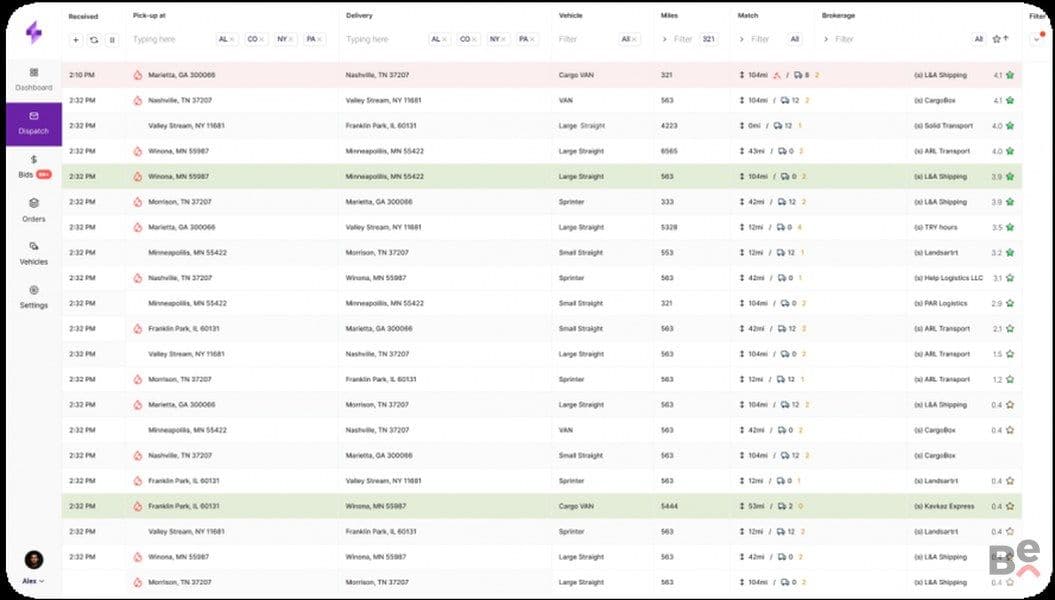Click the Kavkaz Express brokerage name
The image size is (1055, 600).
pos(944,507)
